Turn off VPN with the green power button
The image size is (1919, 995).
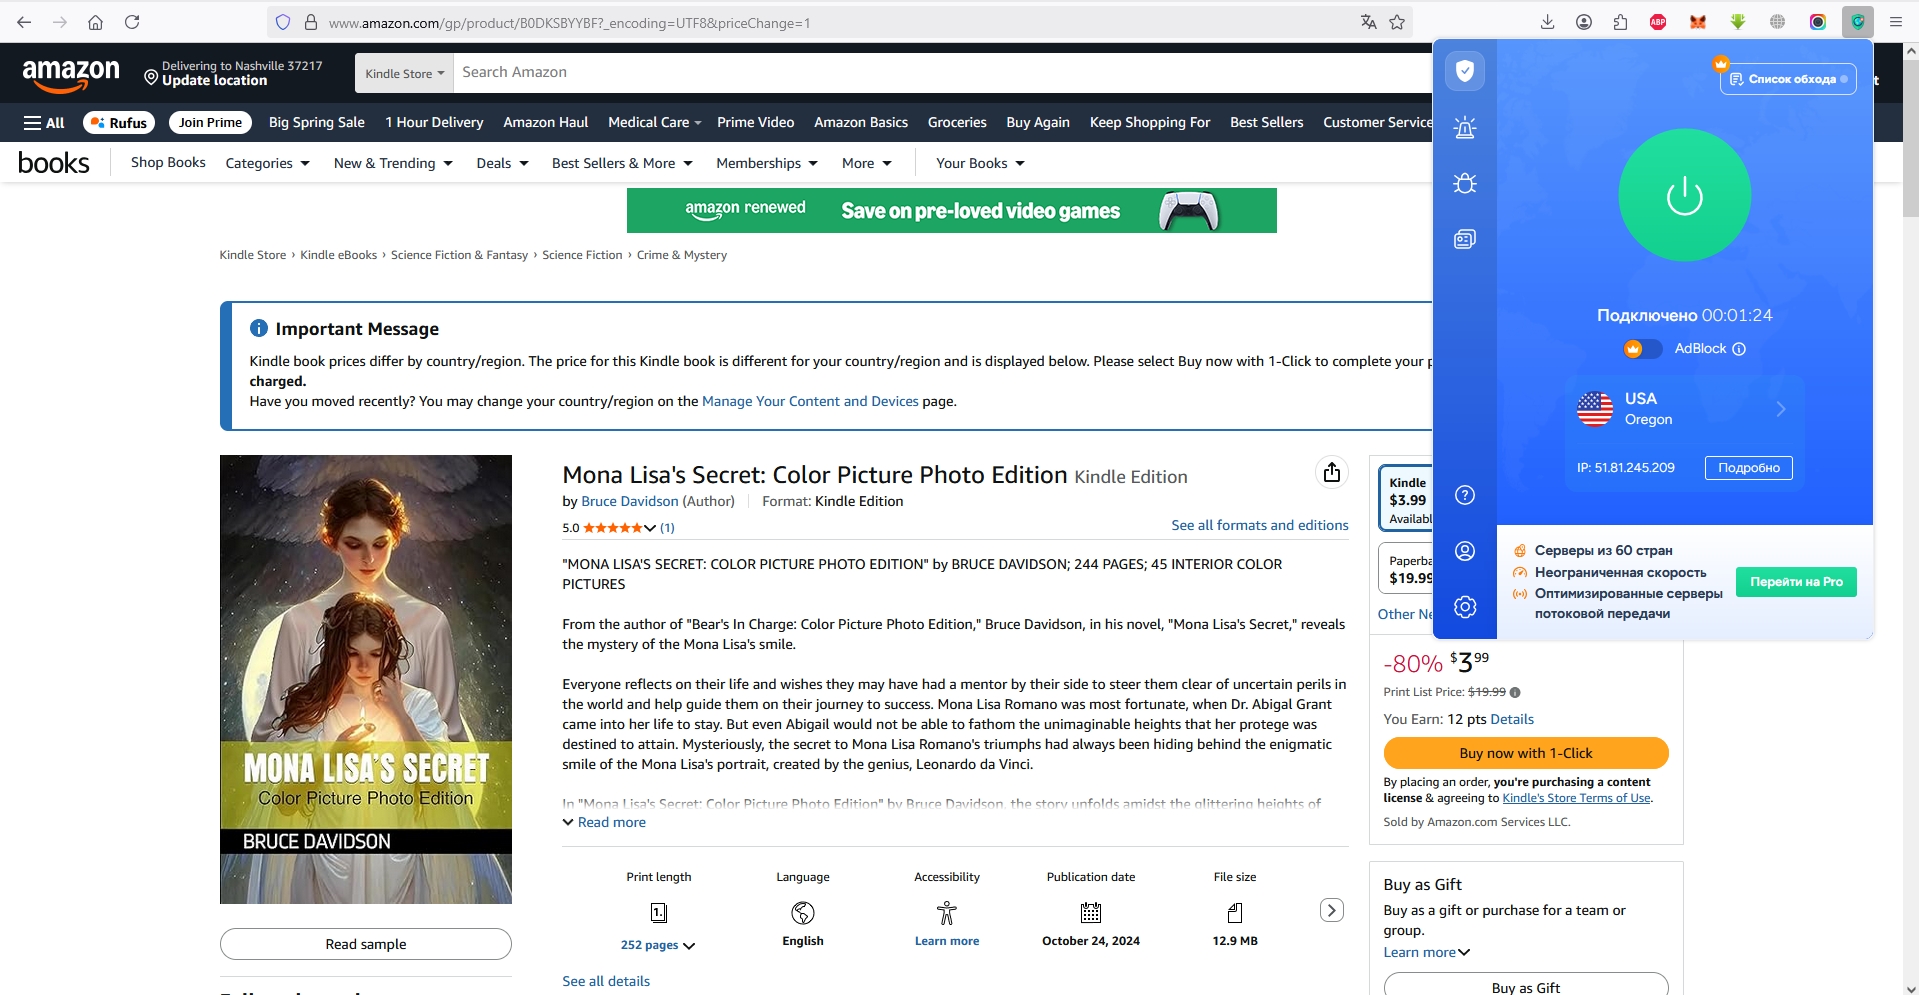click(1684, 195)
